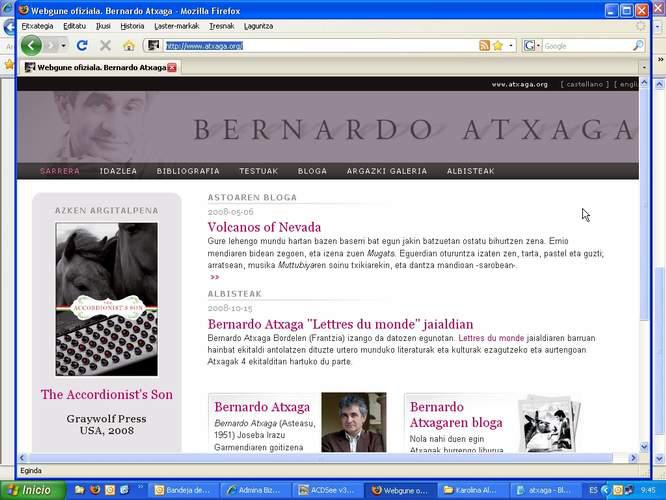Open The Accordionist's Son title link
This screenshot has height=500, width=666.
107,394
